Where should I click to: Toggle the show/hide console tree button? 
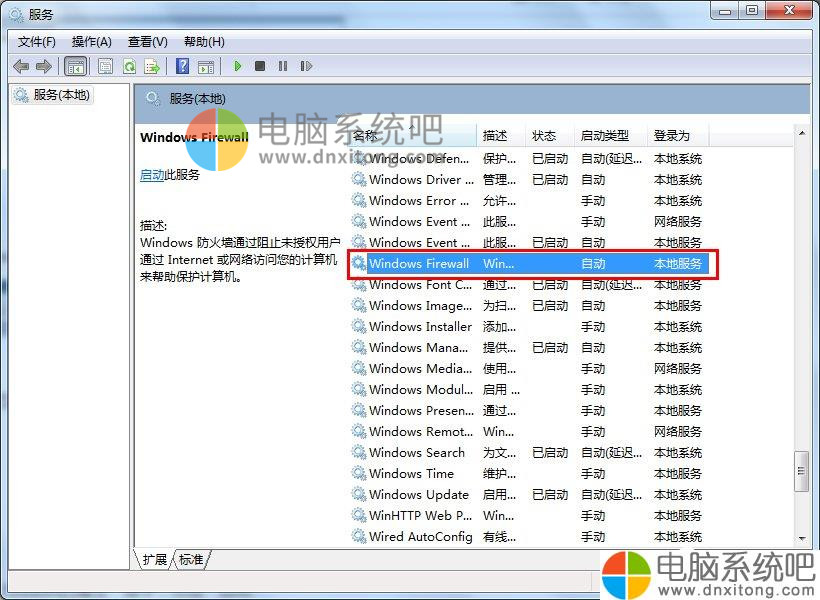click(x=75, y=66)
